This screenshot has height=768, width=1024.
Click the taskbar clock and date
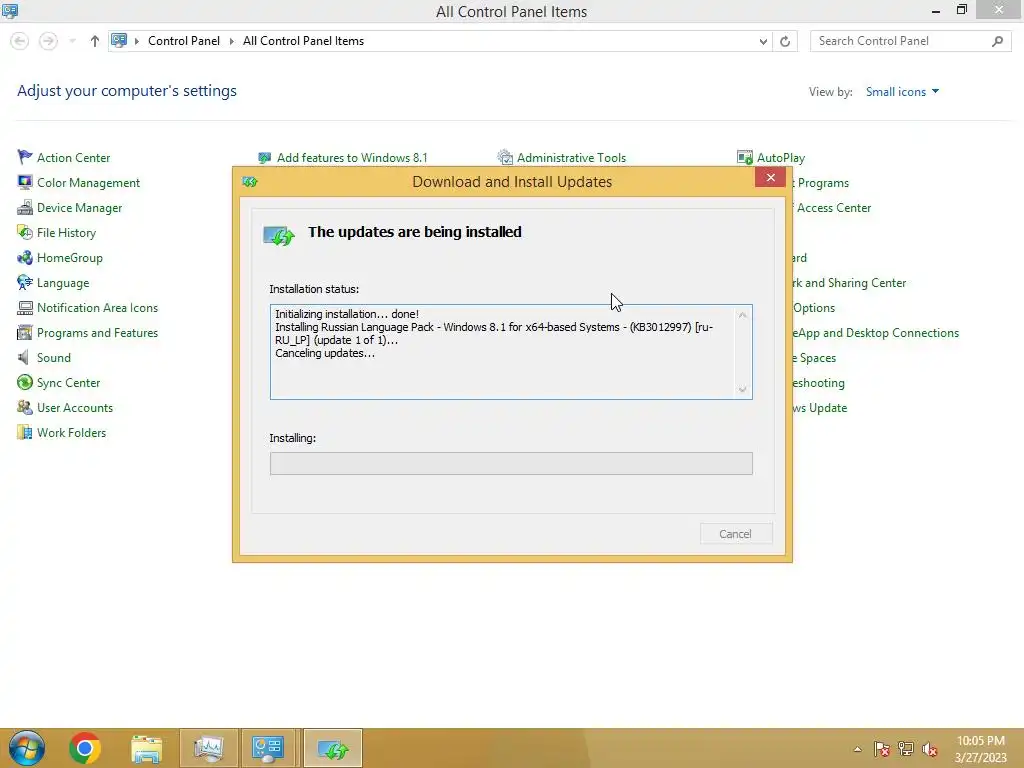click(980, 749)
